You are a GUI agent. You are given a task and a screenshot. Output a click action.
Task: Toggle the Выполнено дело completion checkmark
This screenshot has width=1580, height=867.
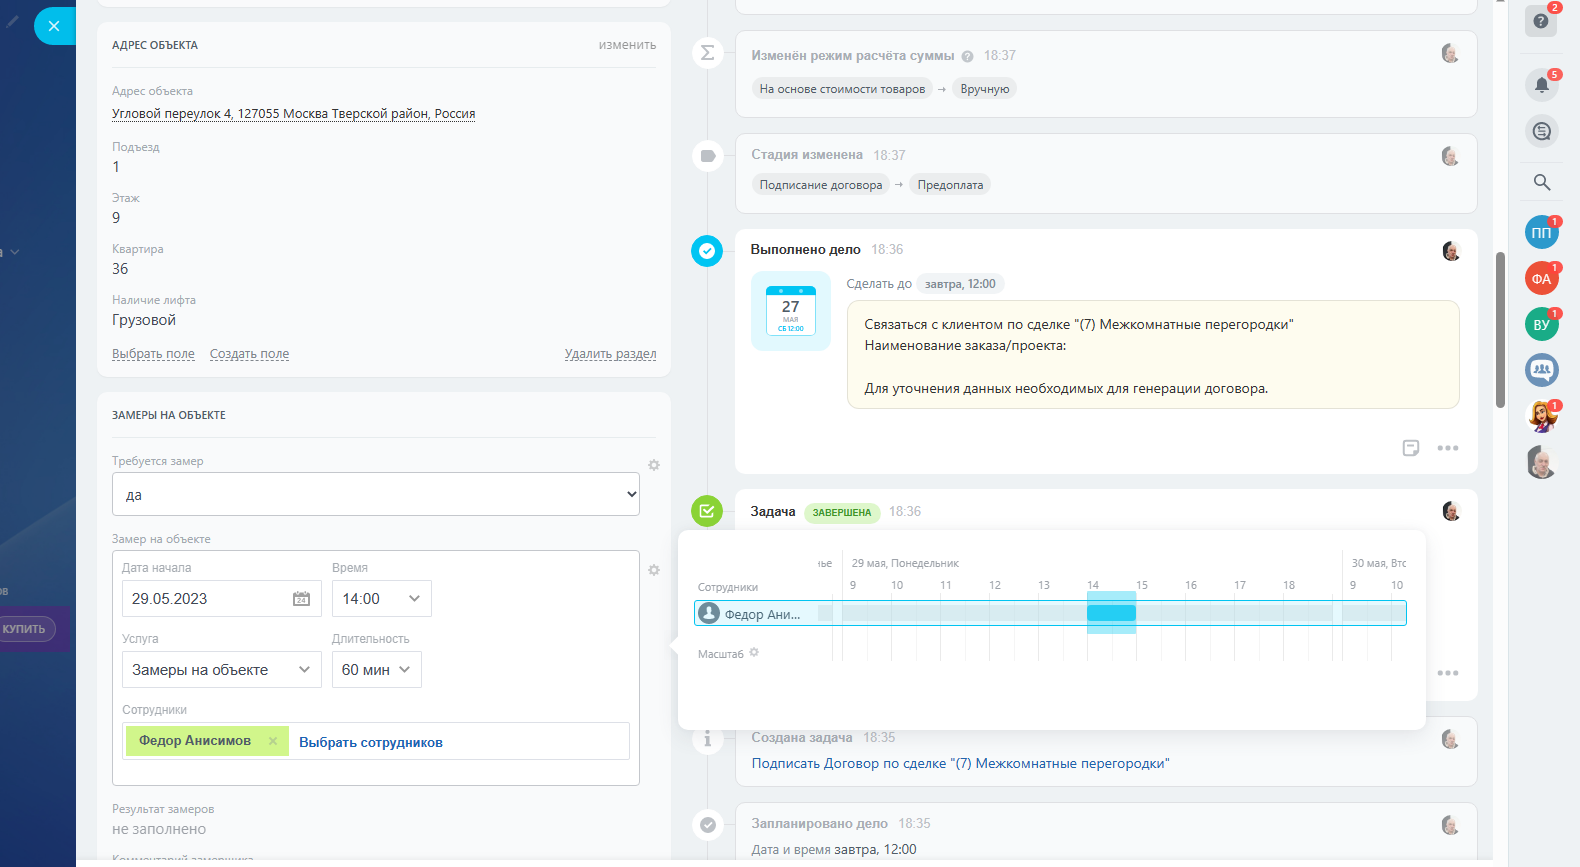(x=707, y=251)
